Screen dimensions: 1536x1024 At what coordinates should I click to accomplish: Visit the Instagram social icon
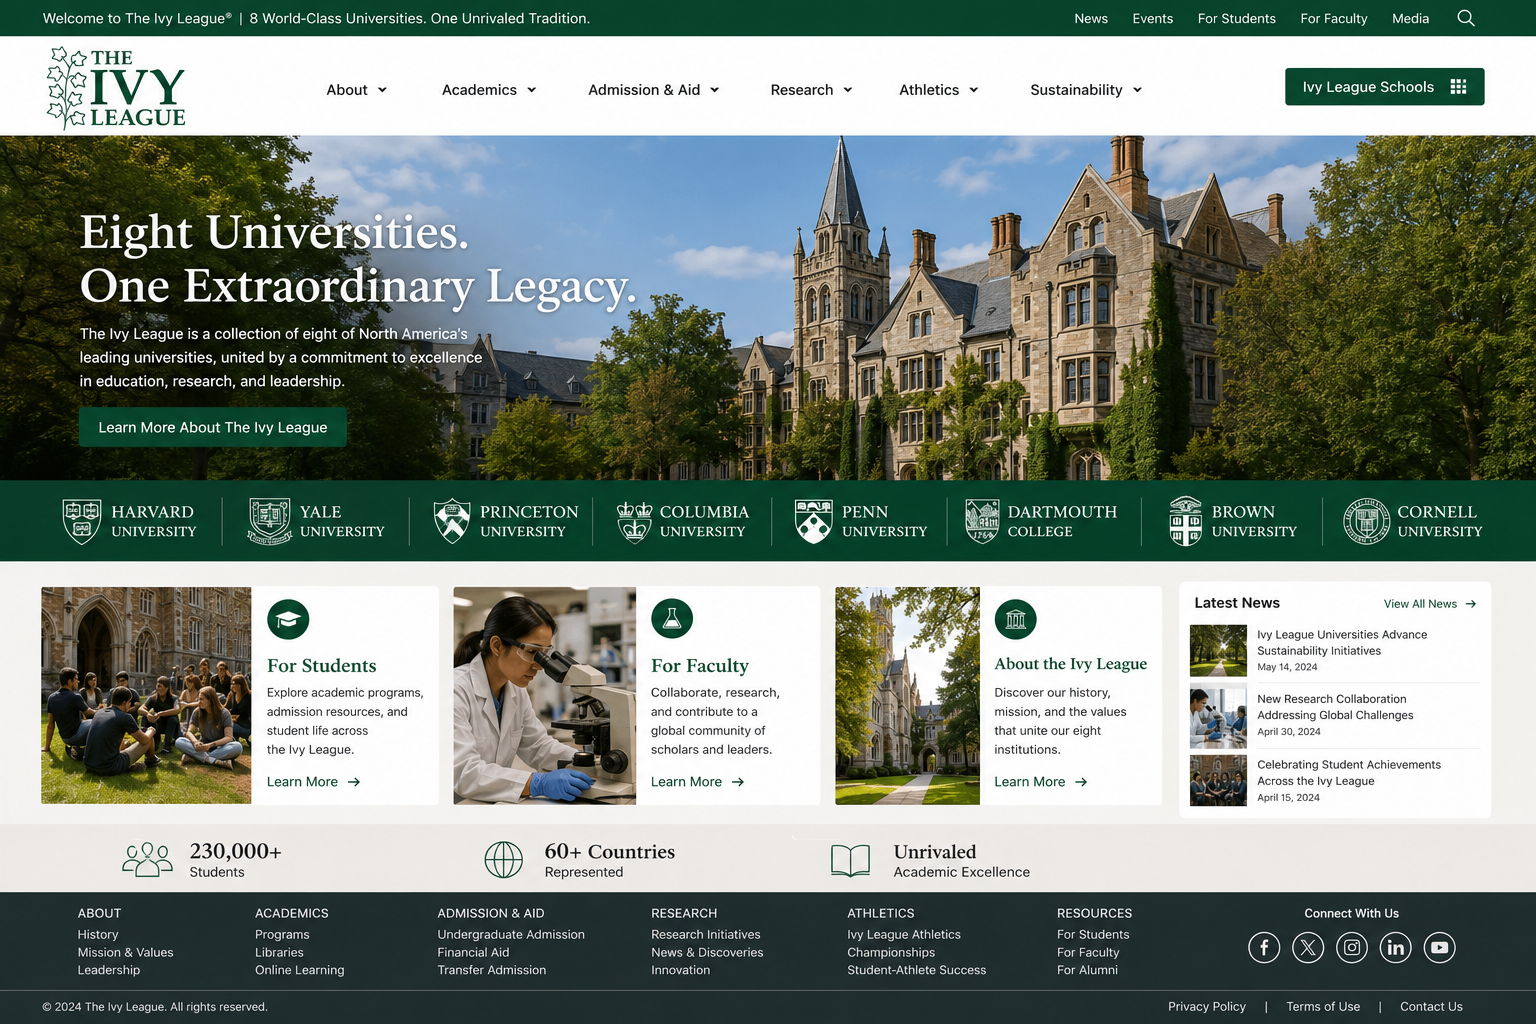1352,947
